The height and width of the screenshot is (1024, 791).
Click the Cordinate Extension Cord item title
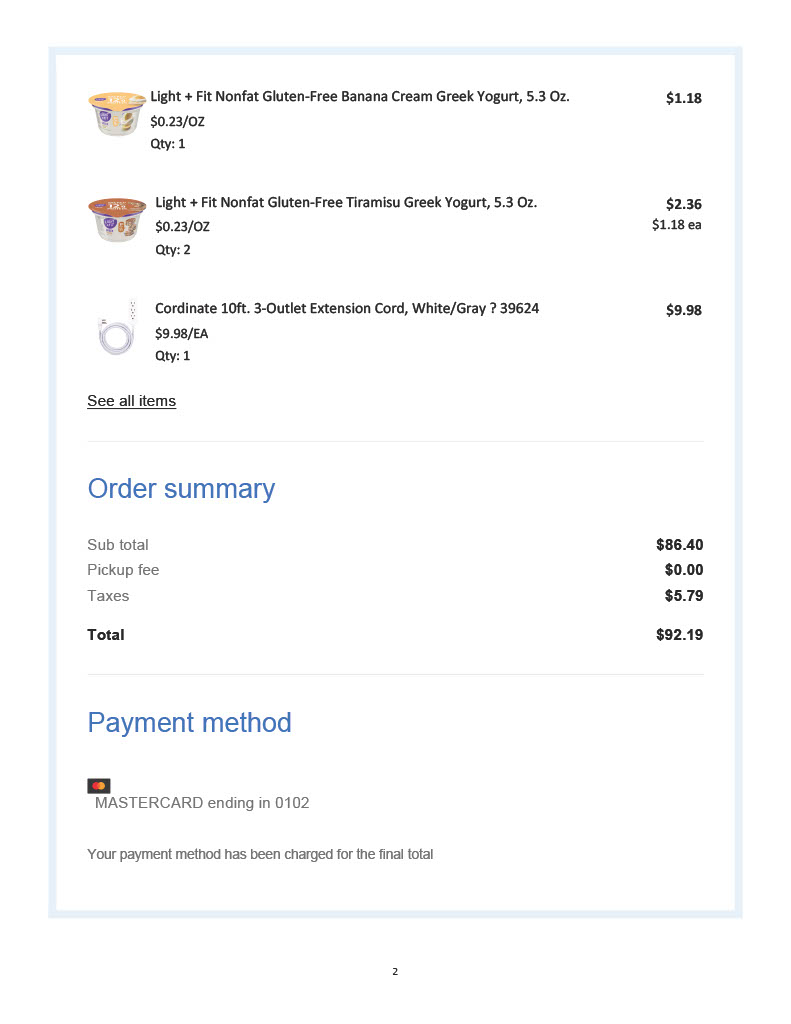[347, 308]
